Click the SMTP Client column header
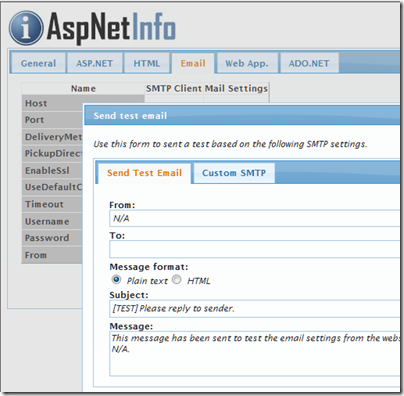 (174, 88)
